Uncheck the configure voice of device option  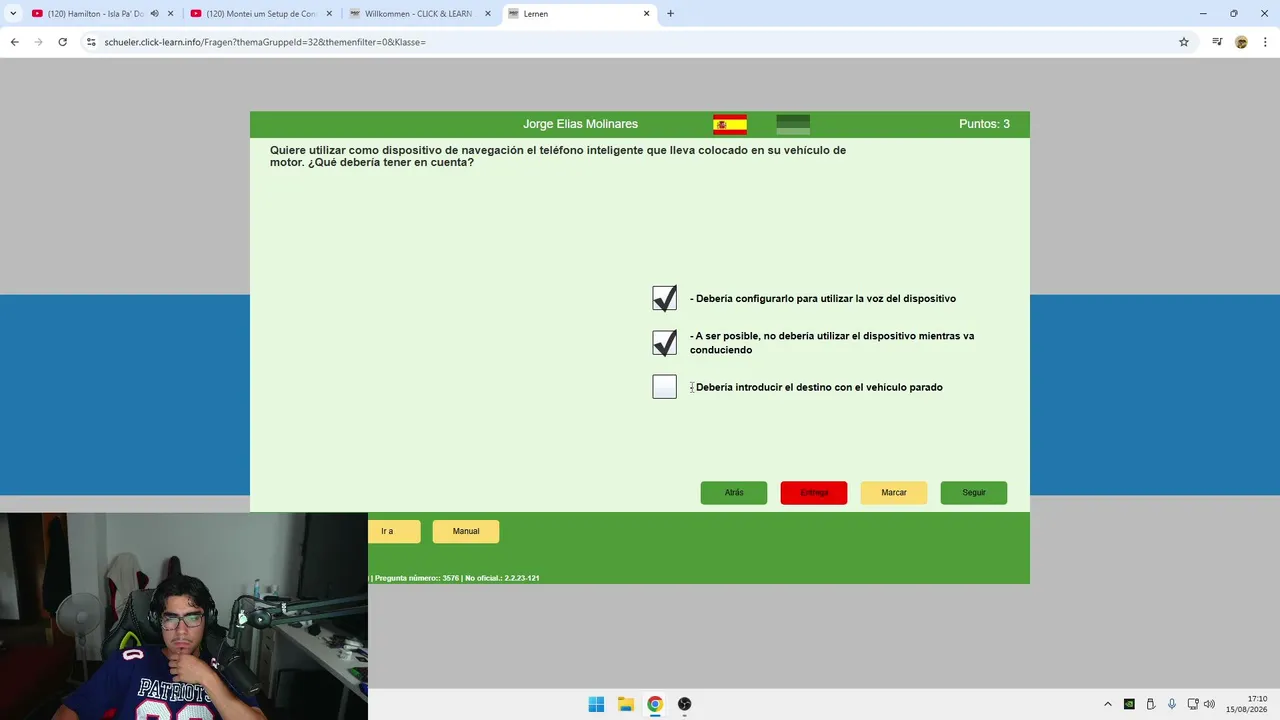[x=664, y=298]
